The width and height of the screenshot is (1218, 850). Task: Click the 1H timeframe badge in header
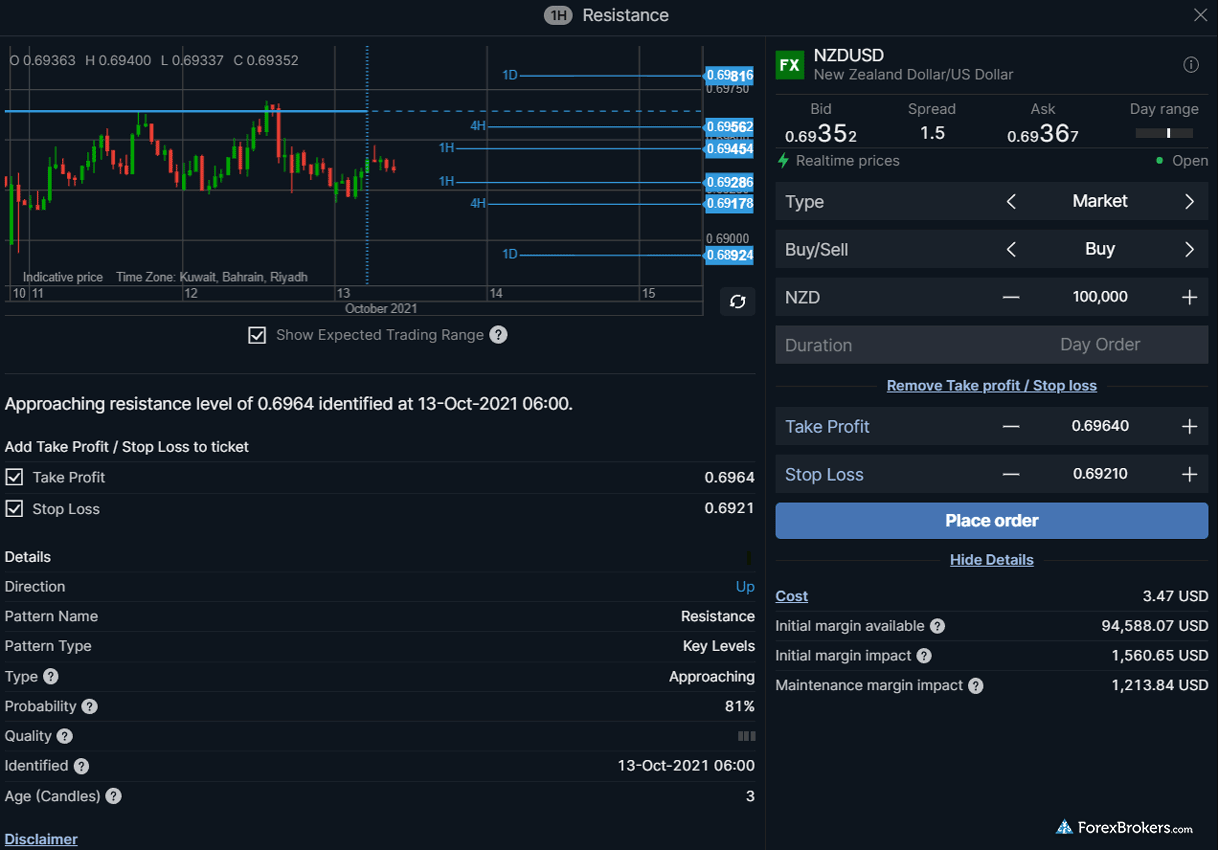coord(558,16)
